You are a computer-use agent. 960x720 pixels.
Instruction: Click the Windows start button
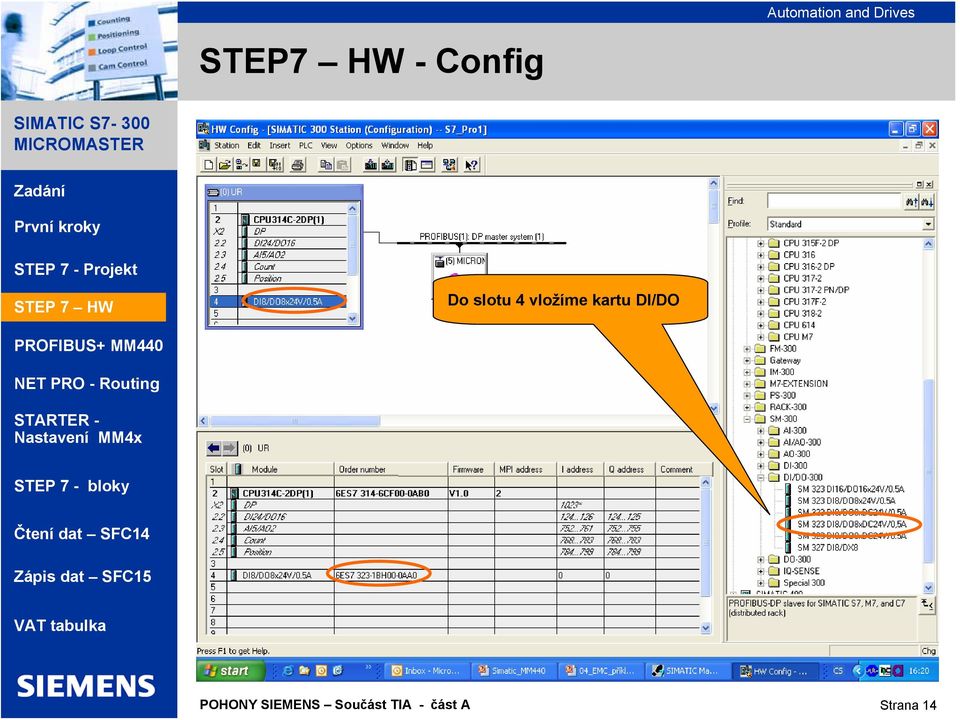tap(230, 671)
